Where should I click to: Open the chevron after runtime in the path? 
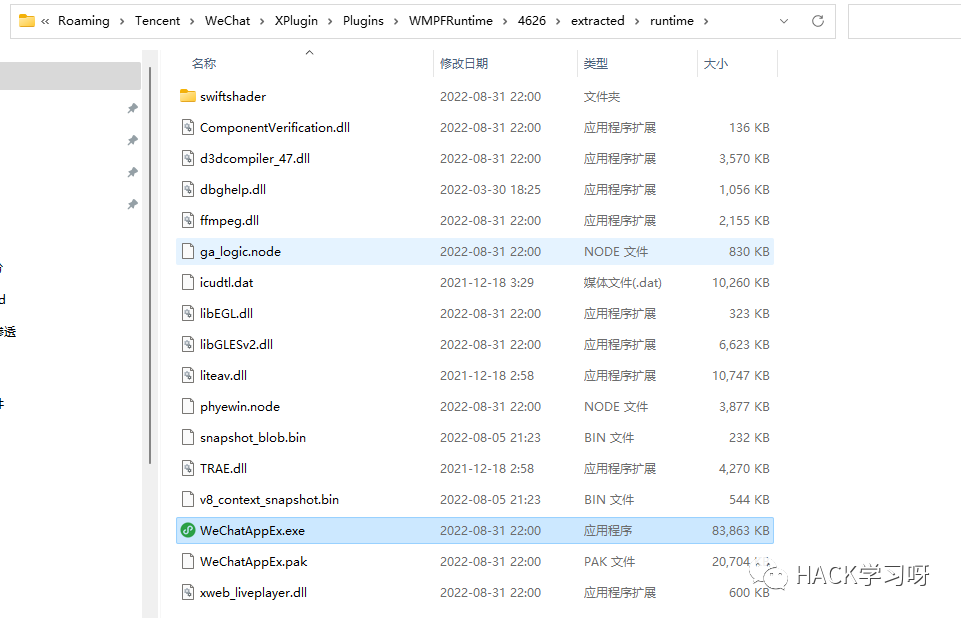point(706,21)
